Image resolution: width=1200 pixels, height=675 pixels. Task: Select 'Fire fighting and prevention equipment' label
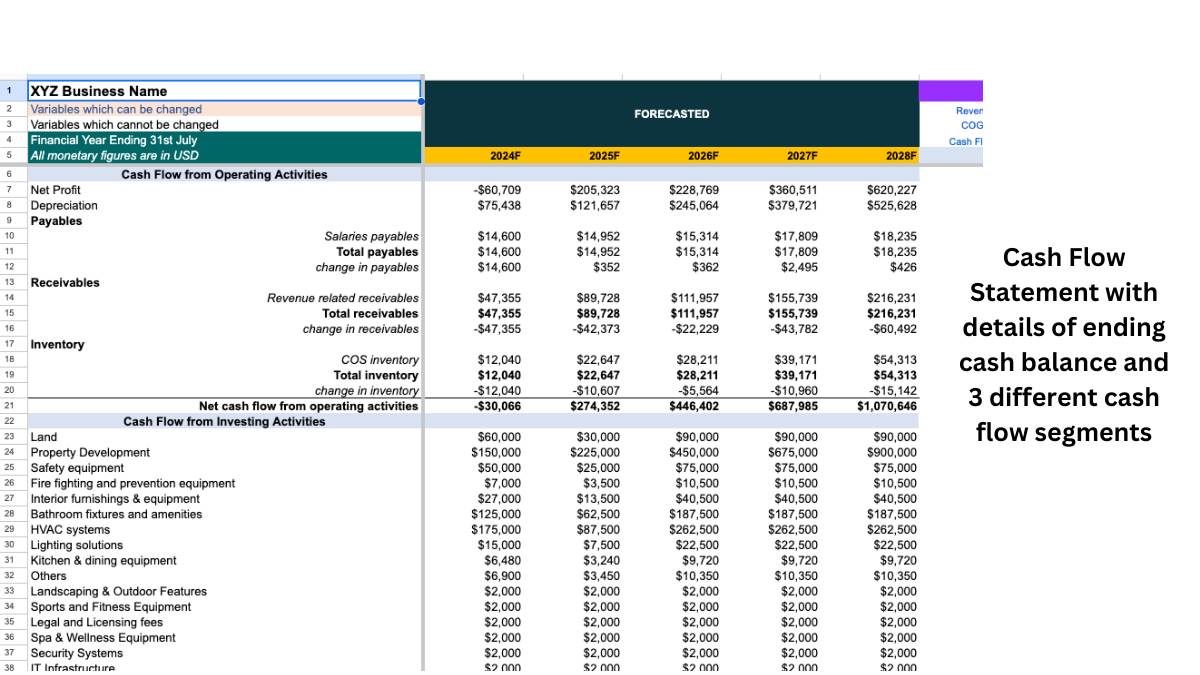(x=133, y=484)
